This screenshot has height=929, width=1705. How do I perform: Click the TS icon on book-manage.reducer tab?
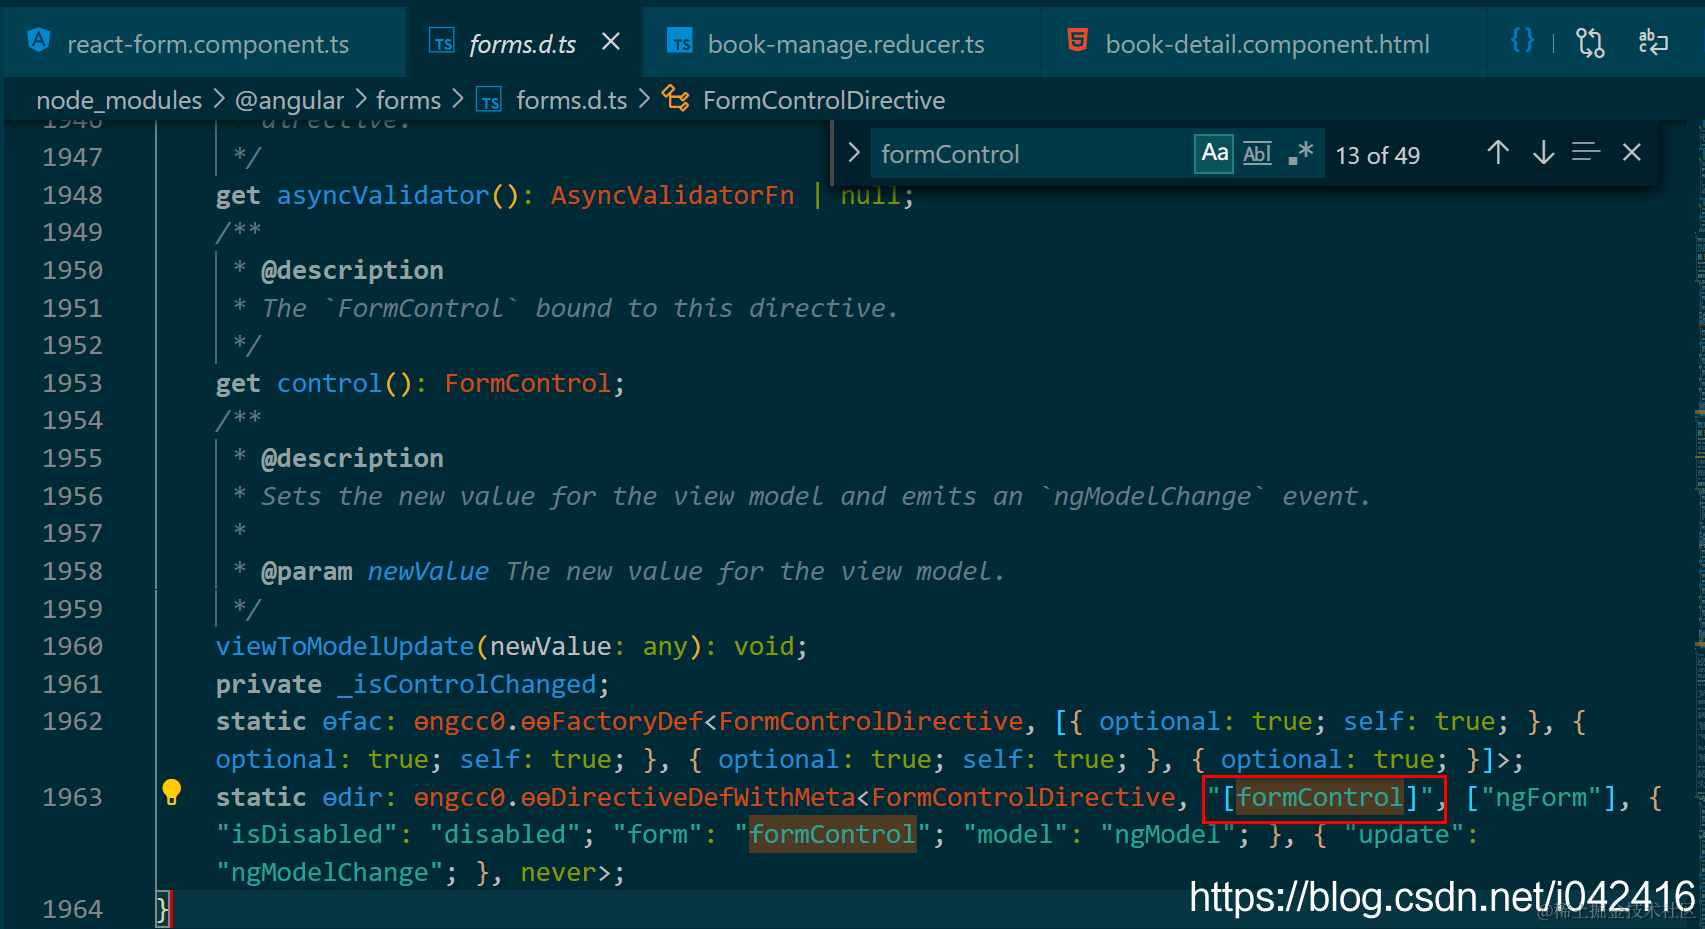pos(680,42)
